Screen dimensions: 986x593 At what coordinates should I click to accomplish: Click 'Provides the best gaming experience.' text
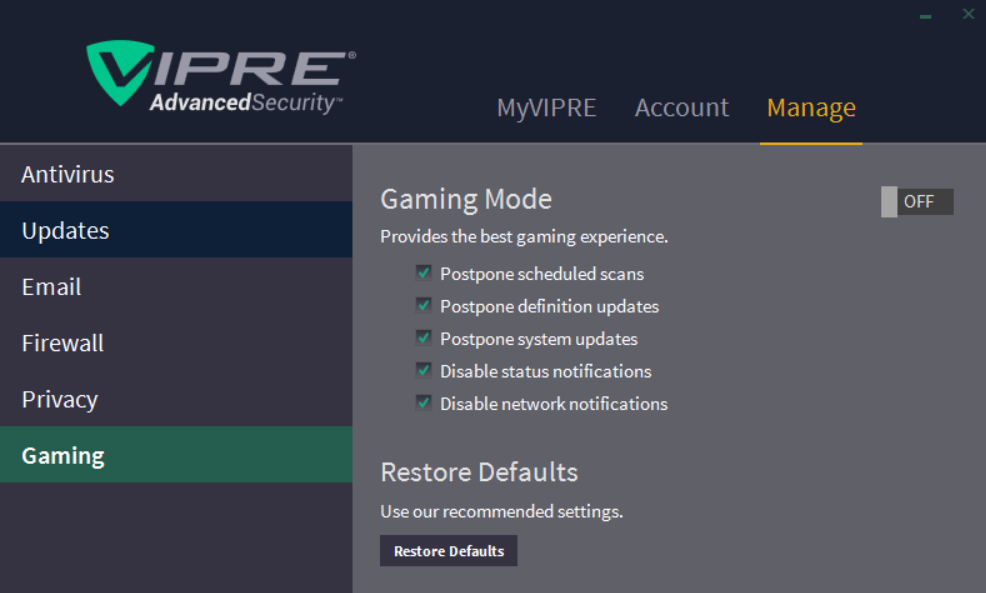pyautogui.click(x=524, y=236)
